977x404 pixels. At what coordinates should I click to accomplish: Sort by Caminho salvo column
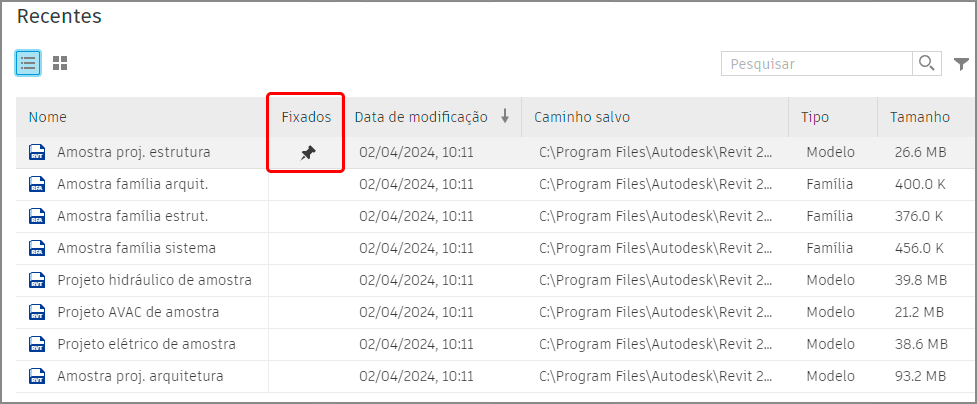(581, 117)
